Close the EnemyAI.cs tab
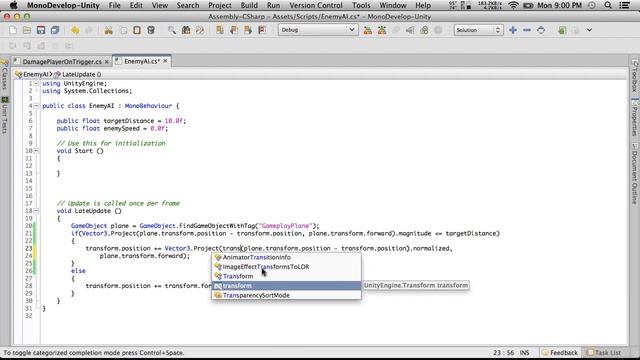This screenshot has width=640, height=360. (165, 61)
